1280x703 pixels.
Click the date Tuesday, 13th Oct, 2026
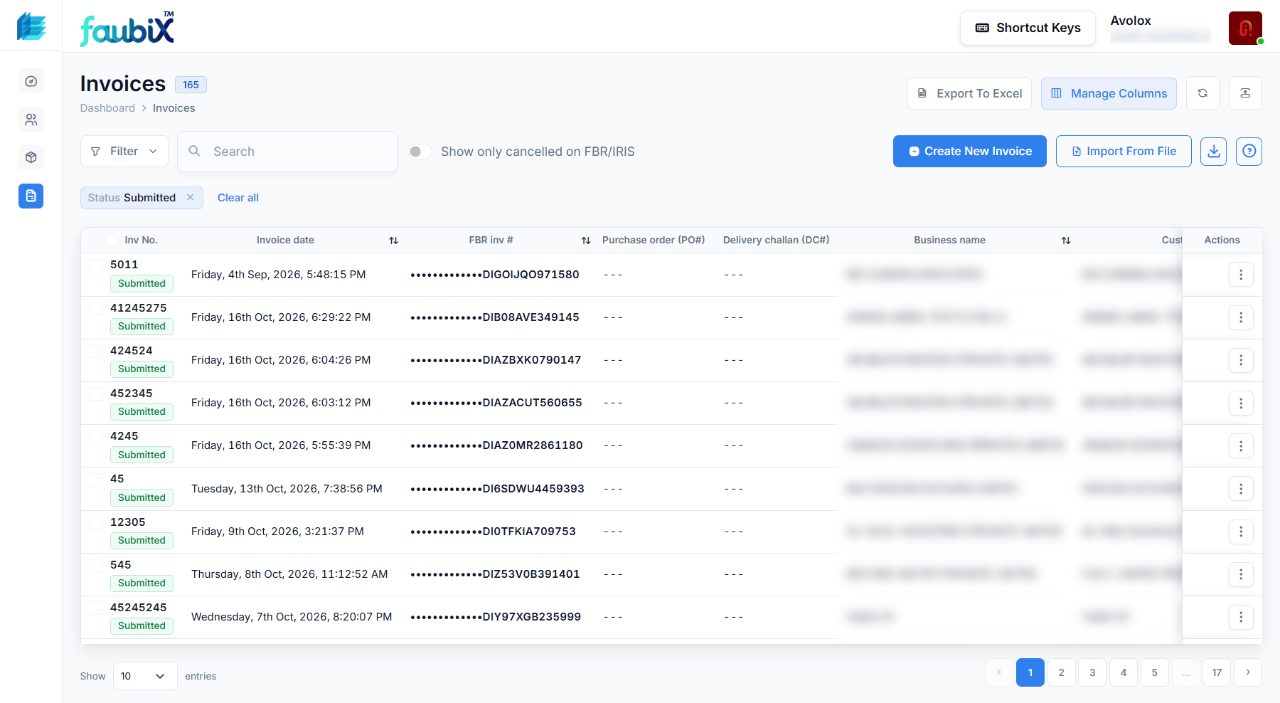tap(287, 489)
